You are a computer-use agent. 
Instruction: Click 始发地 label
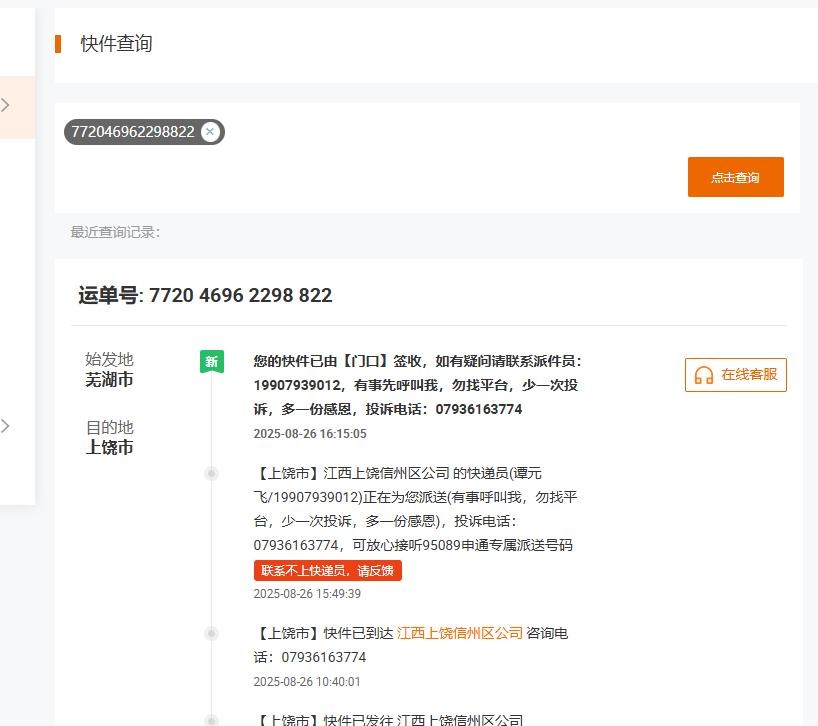(x=109, y=359)
